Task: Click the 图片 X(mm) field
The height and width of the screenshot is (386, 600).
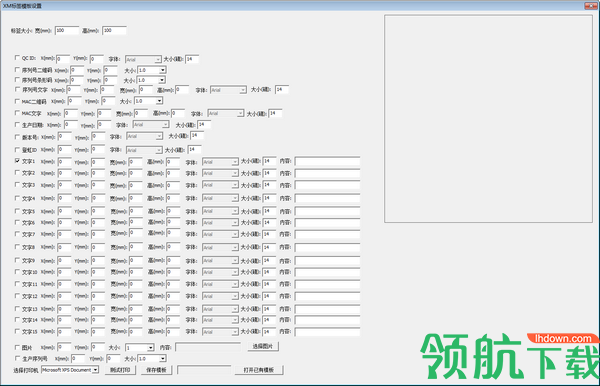Action: (64, 347)
